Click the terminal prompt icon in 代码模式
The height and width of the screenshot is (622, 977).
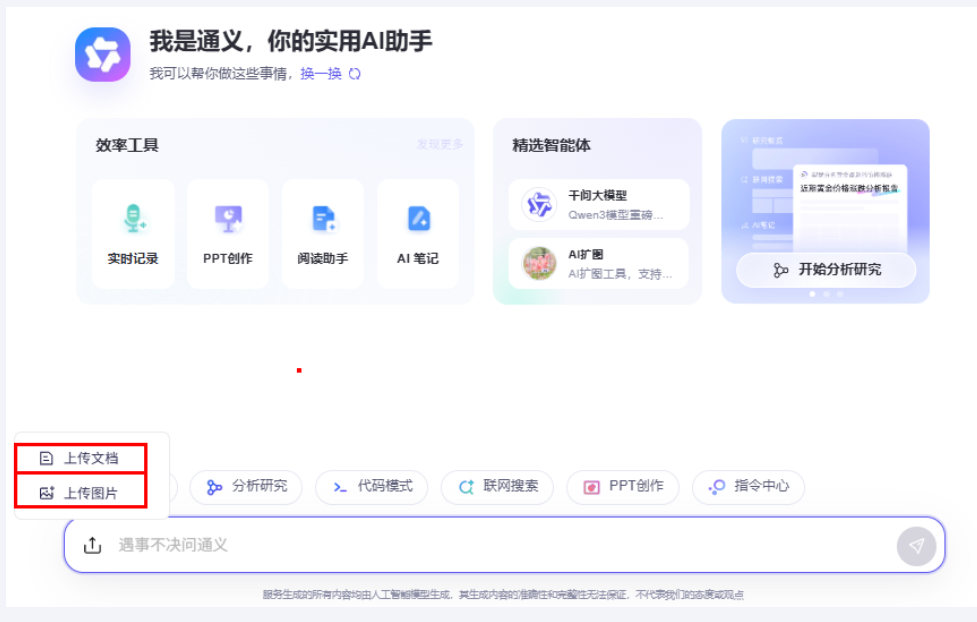coord(340,487)
